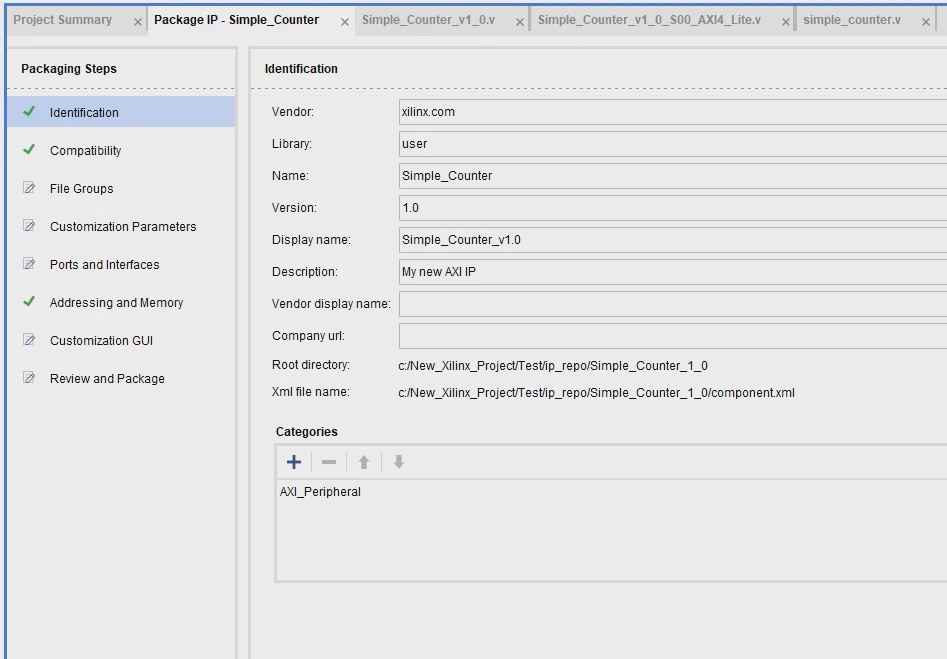
Task: Click the green checkmark beside Addressing and Memory
Action: (29, 301)
